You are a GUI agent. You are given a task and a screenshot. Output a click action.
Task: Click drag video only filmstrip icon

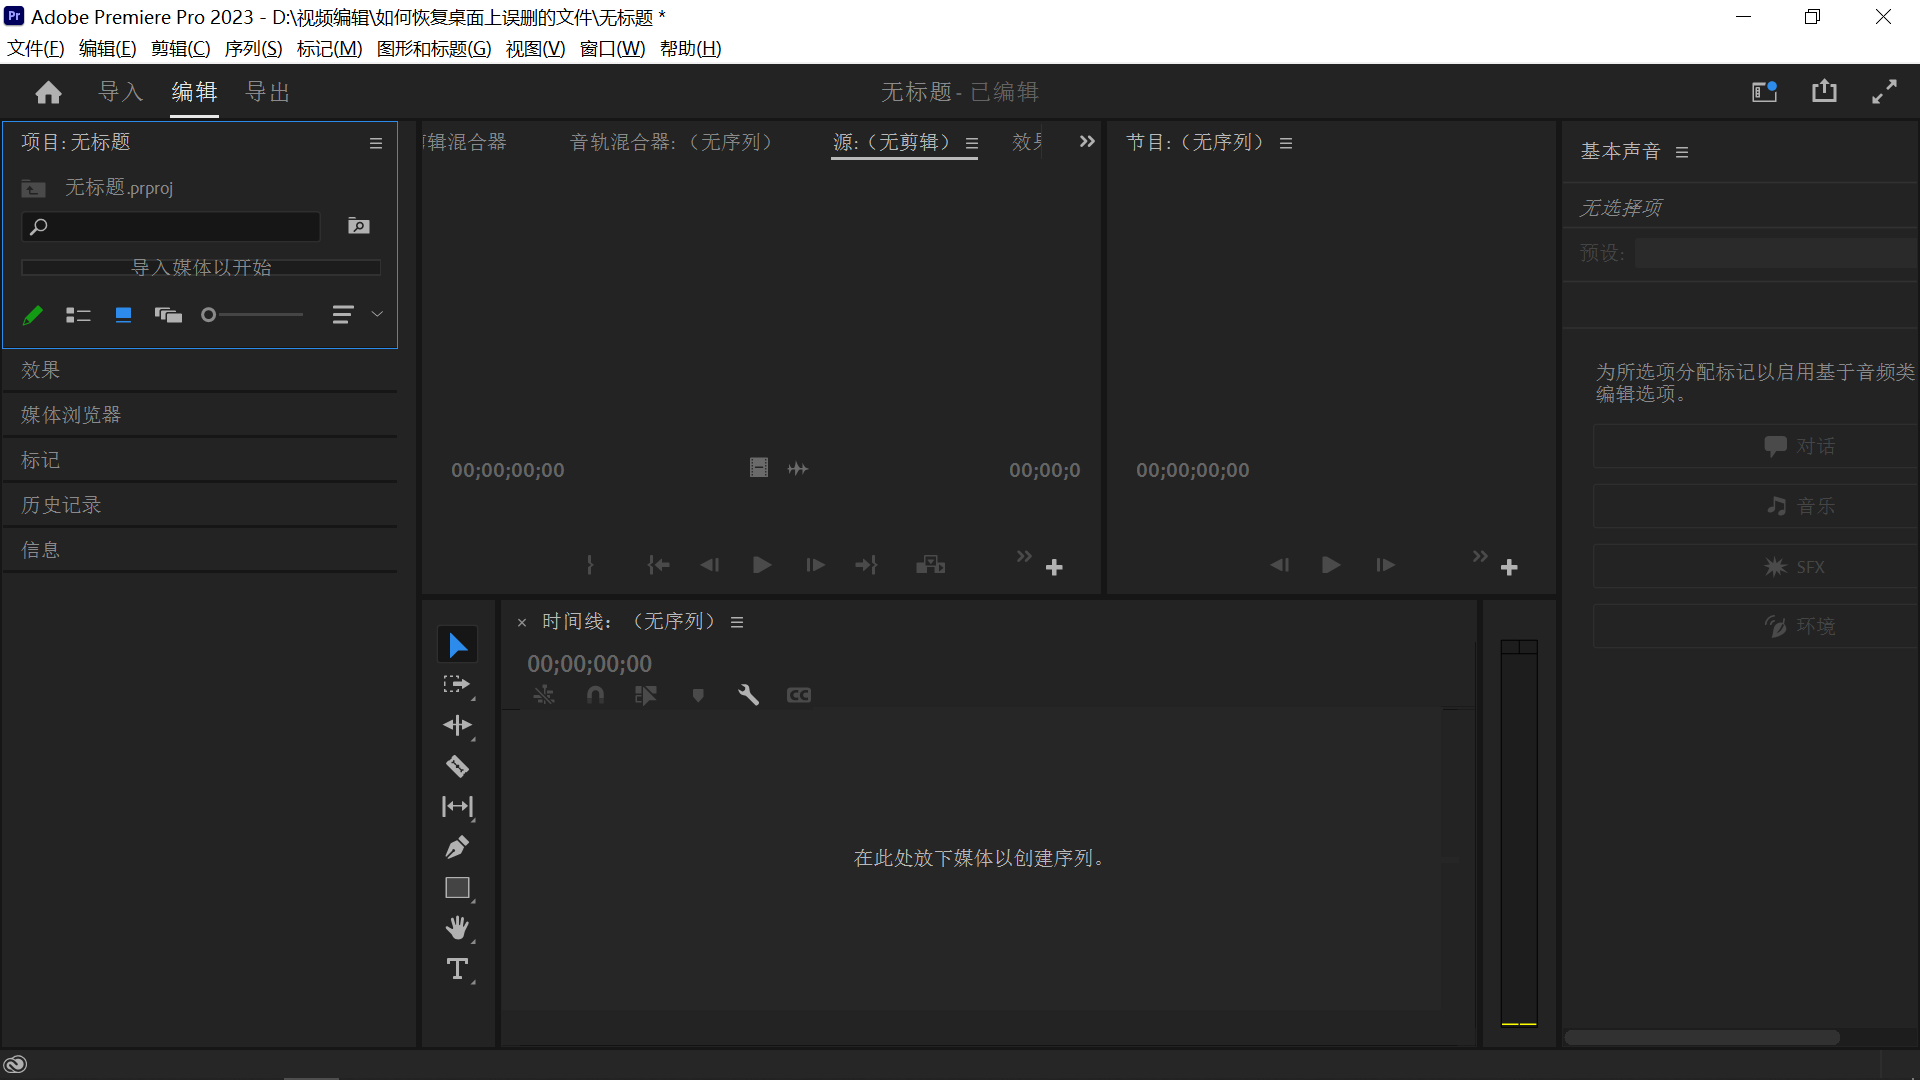pos(759,468)
